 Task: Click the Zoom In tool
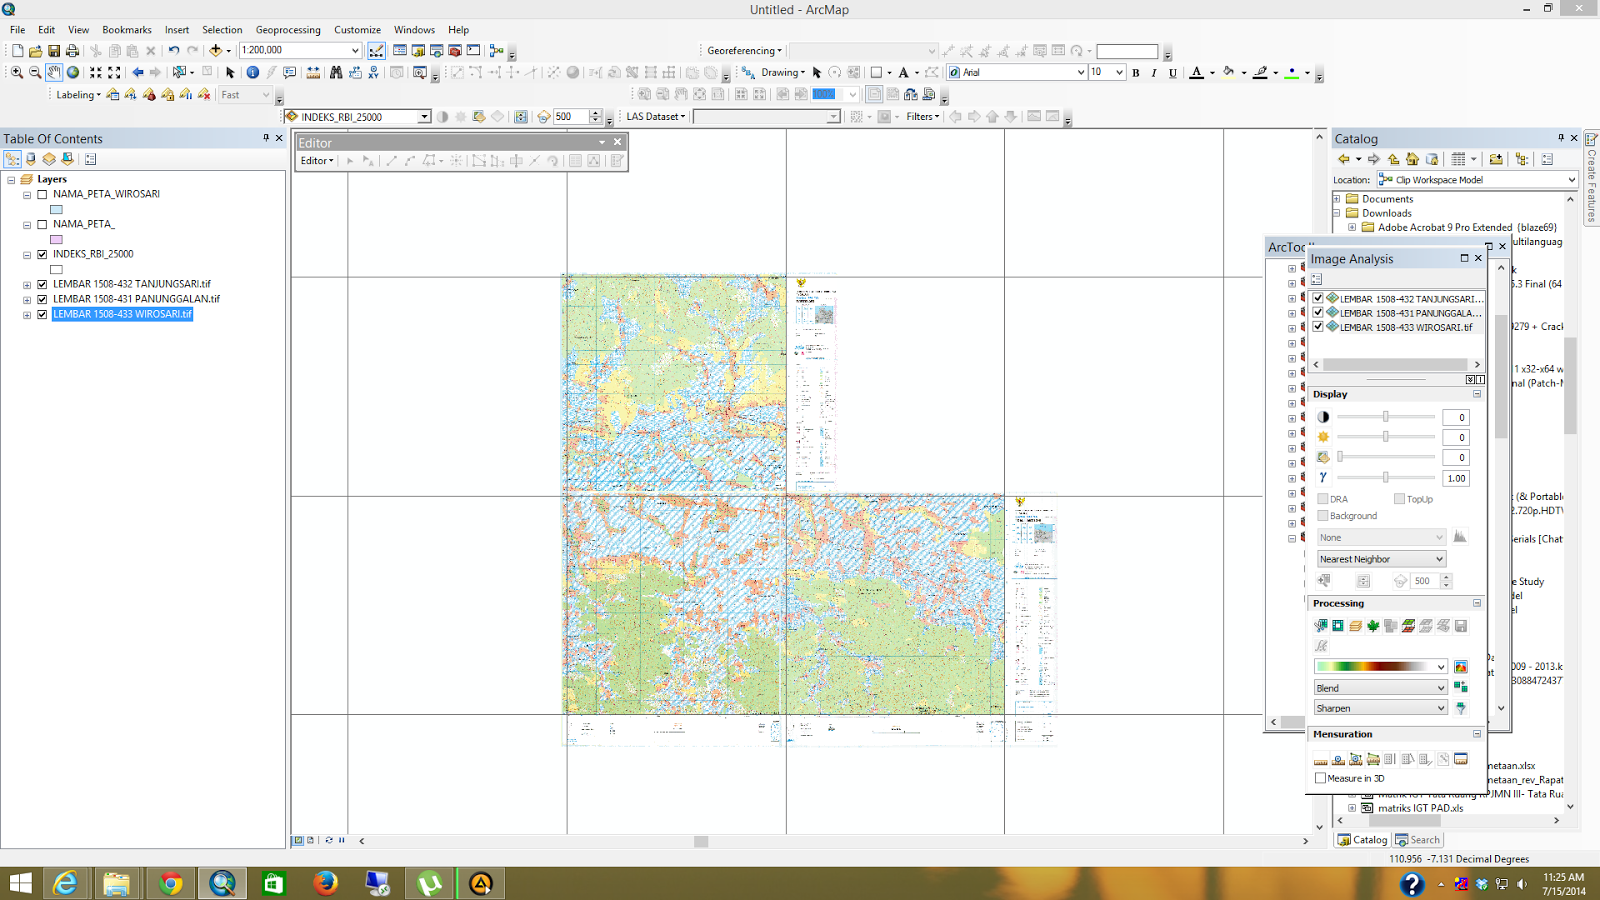(17, 72)
